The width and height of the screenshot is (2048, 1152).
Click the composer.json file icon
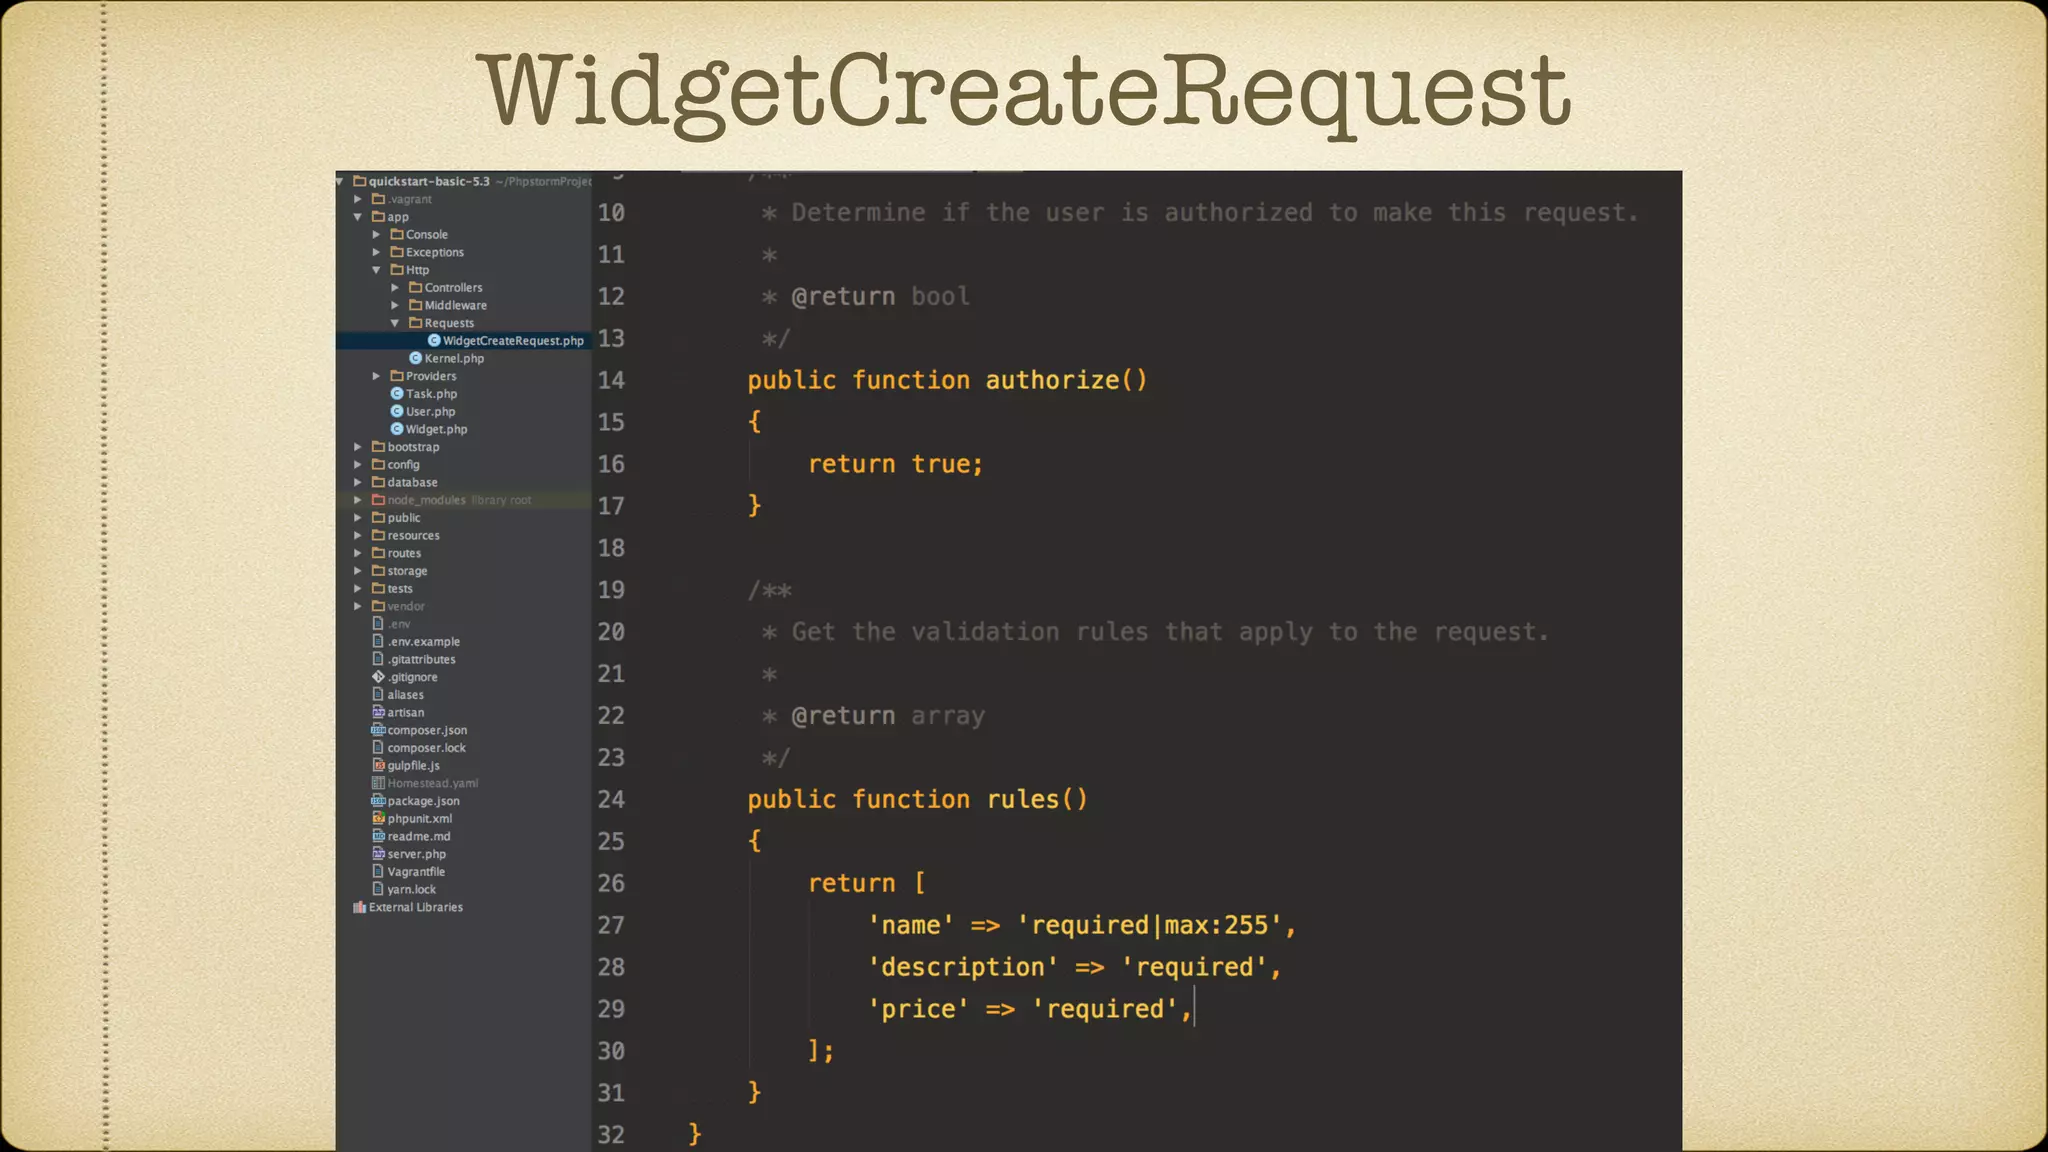pyautogui.click(x=378, y=730)
